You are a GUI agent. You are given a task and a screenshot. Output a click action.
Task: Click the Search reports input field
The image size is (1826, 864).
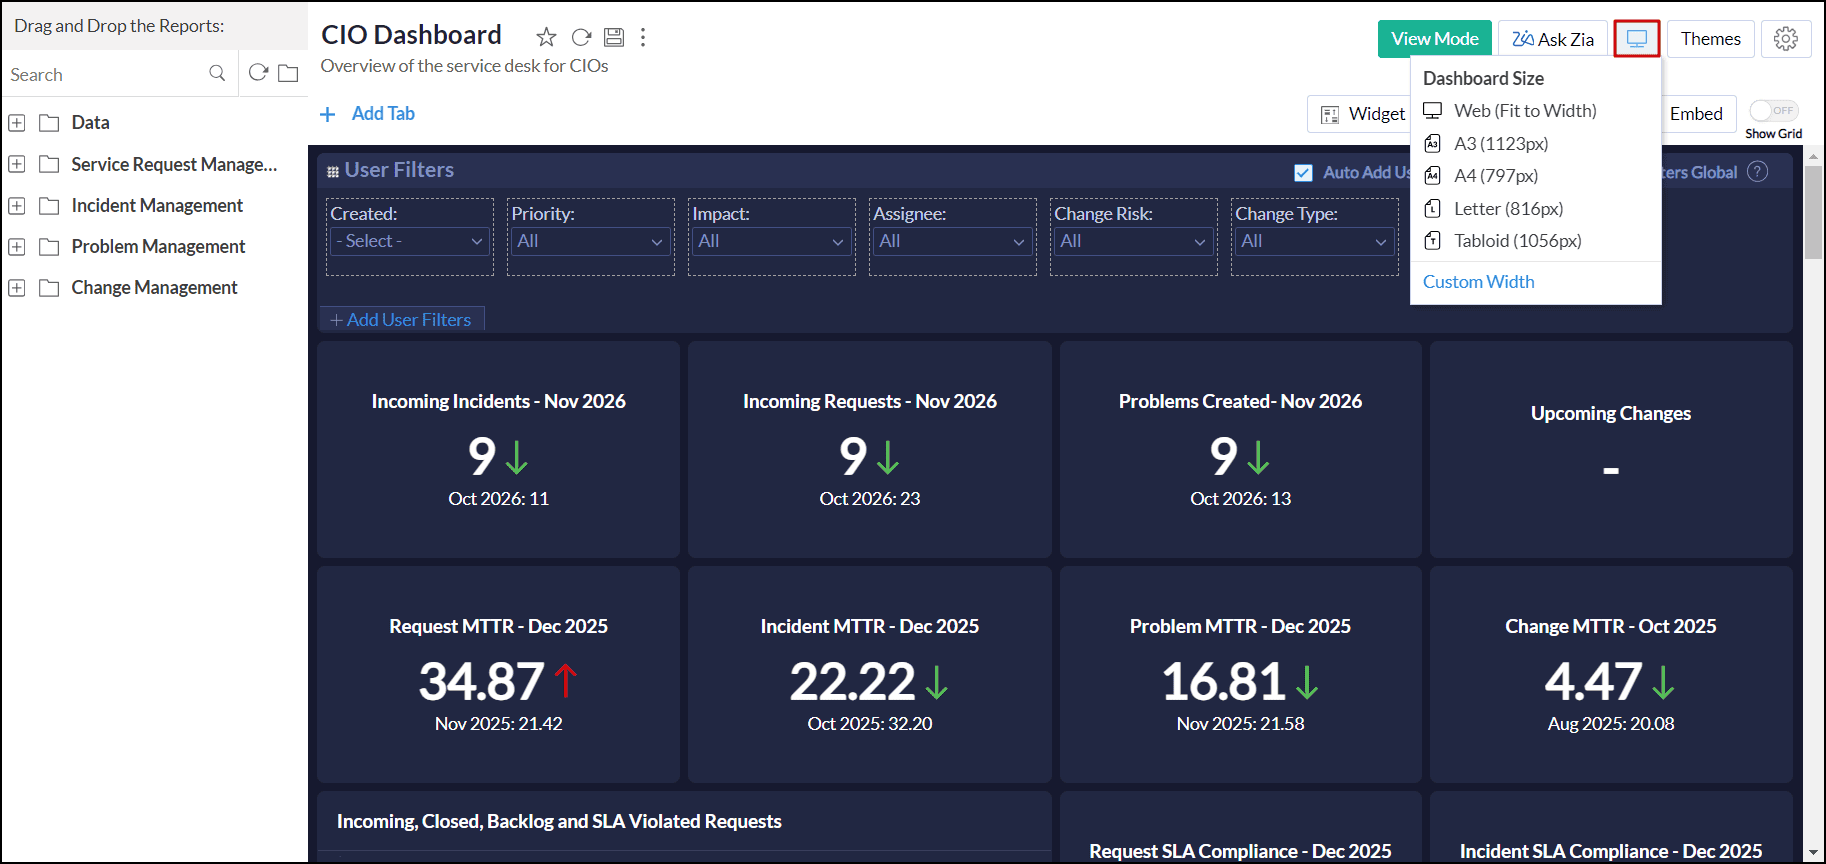105,75
